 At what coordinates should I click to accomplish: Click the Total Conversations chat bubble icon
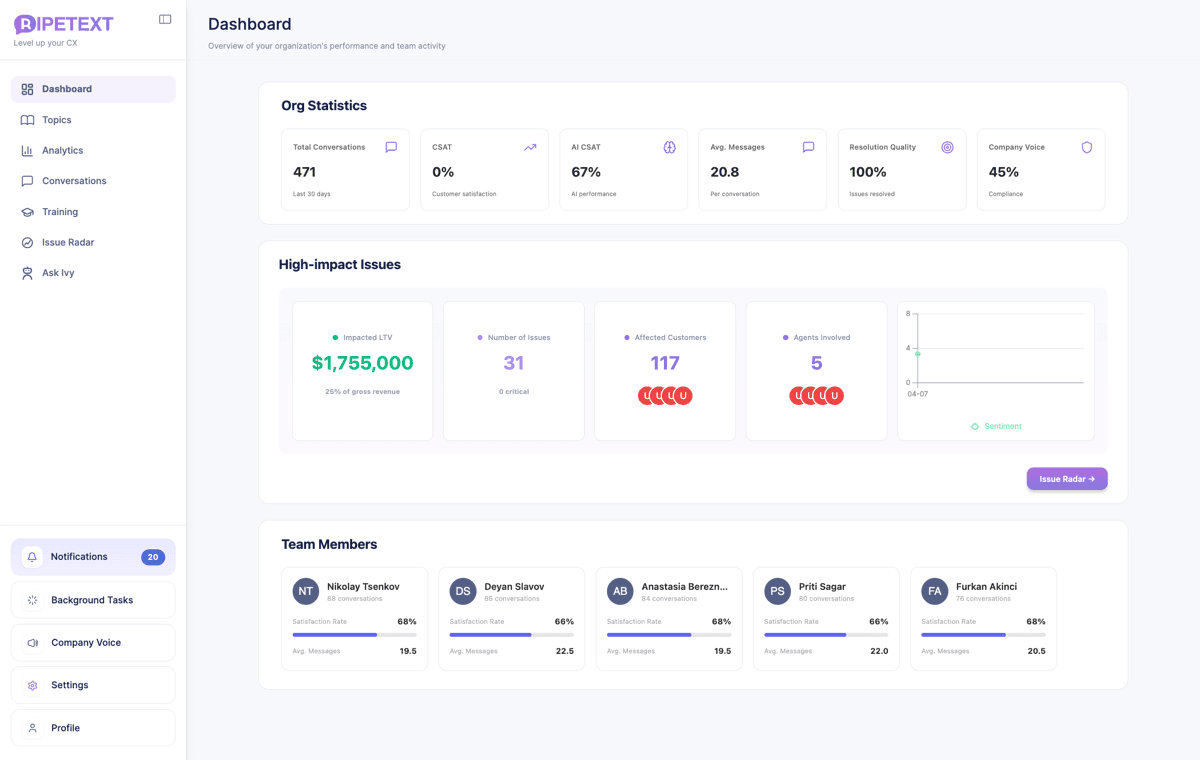[x=391, y=147]
